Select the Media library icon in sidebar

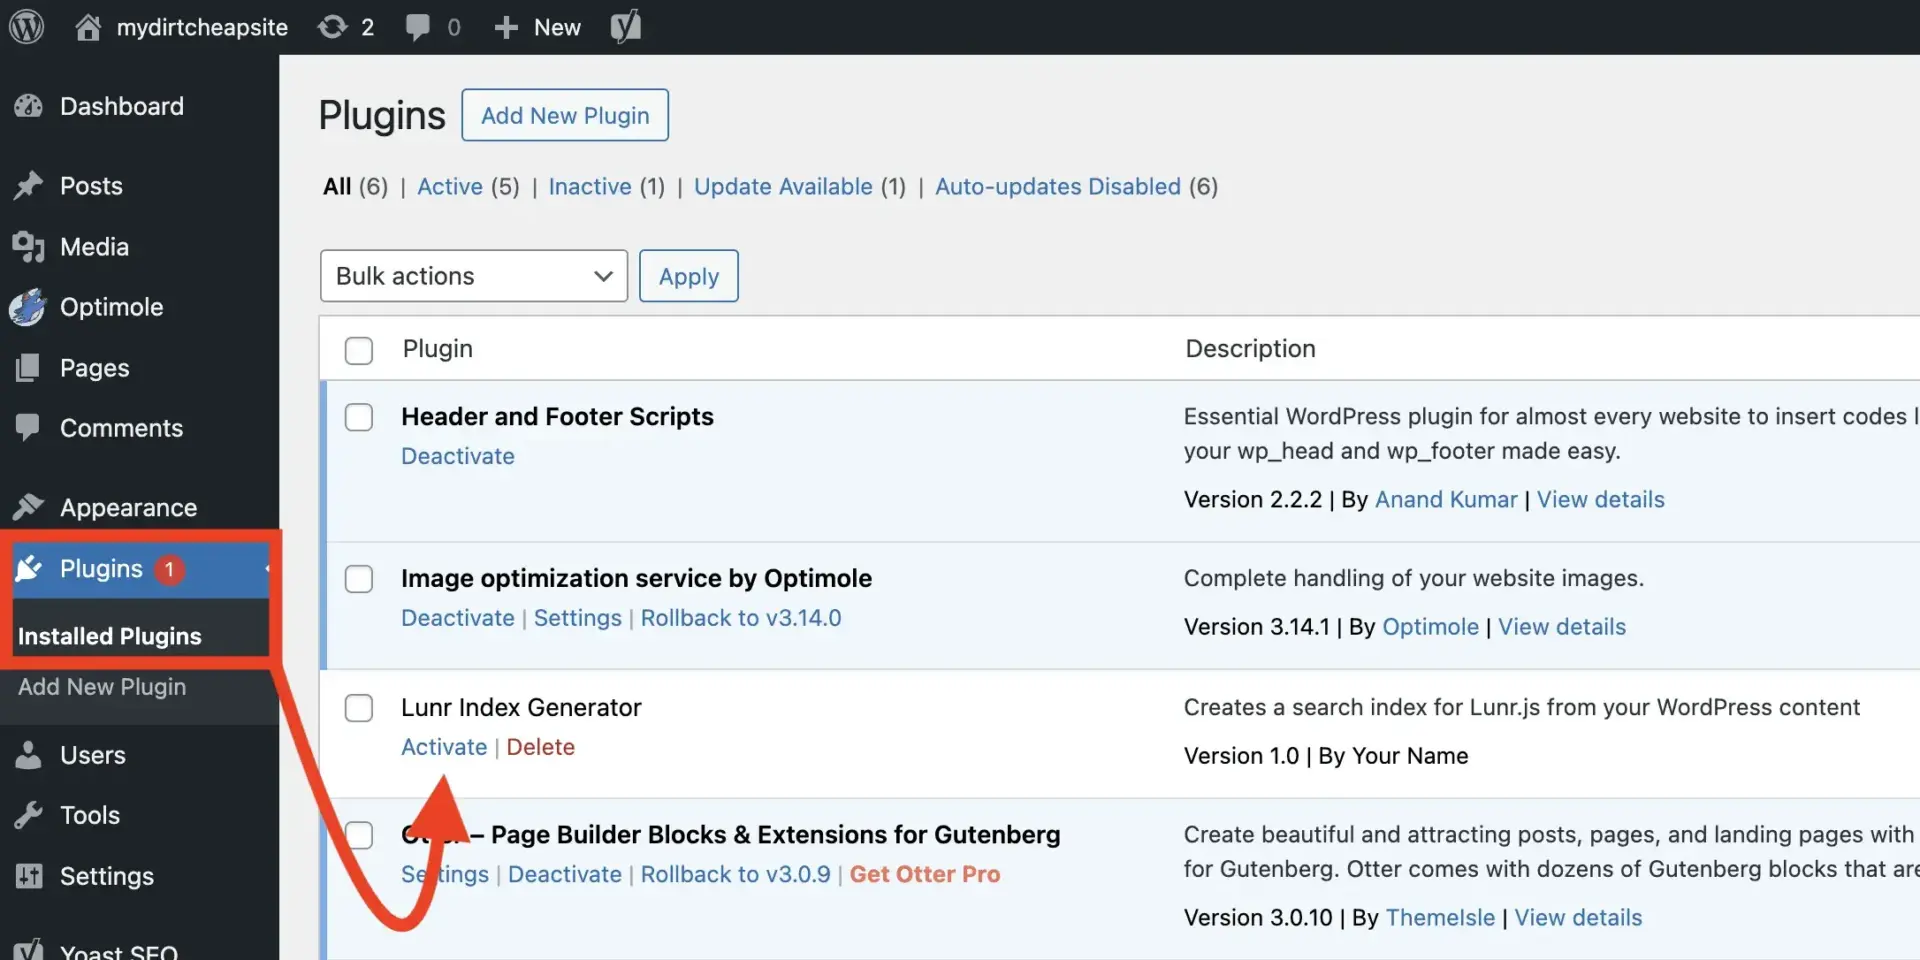(29, 247)
